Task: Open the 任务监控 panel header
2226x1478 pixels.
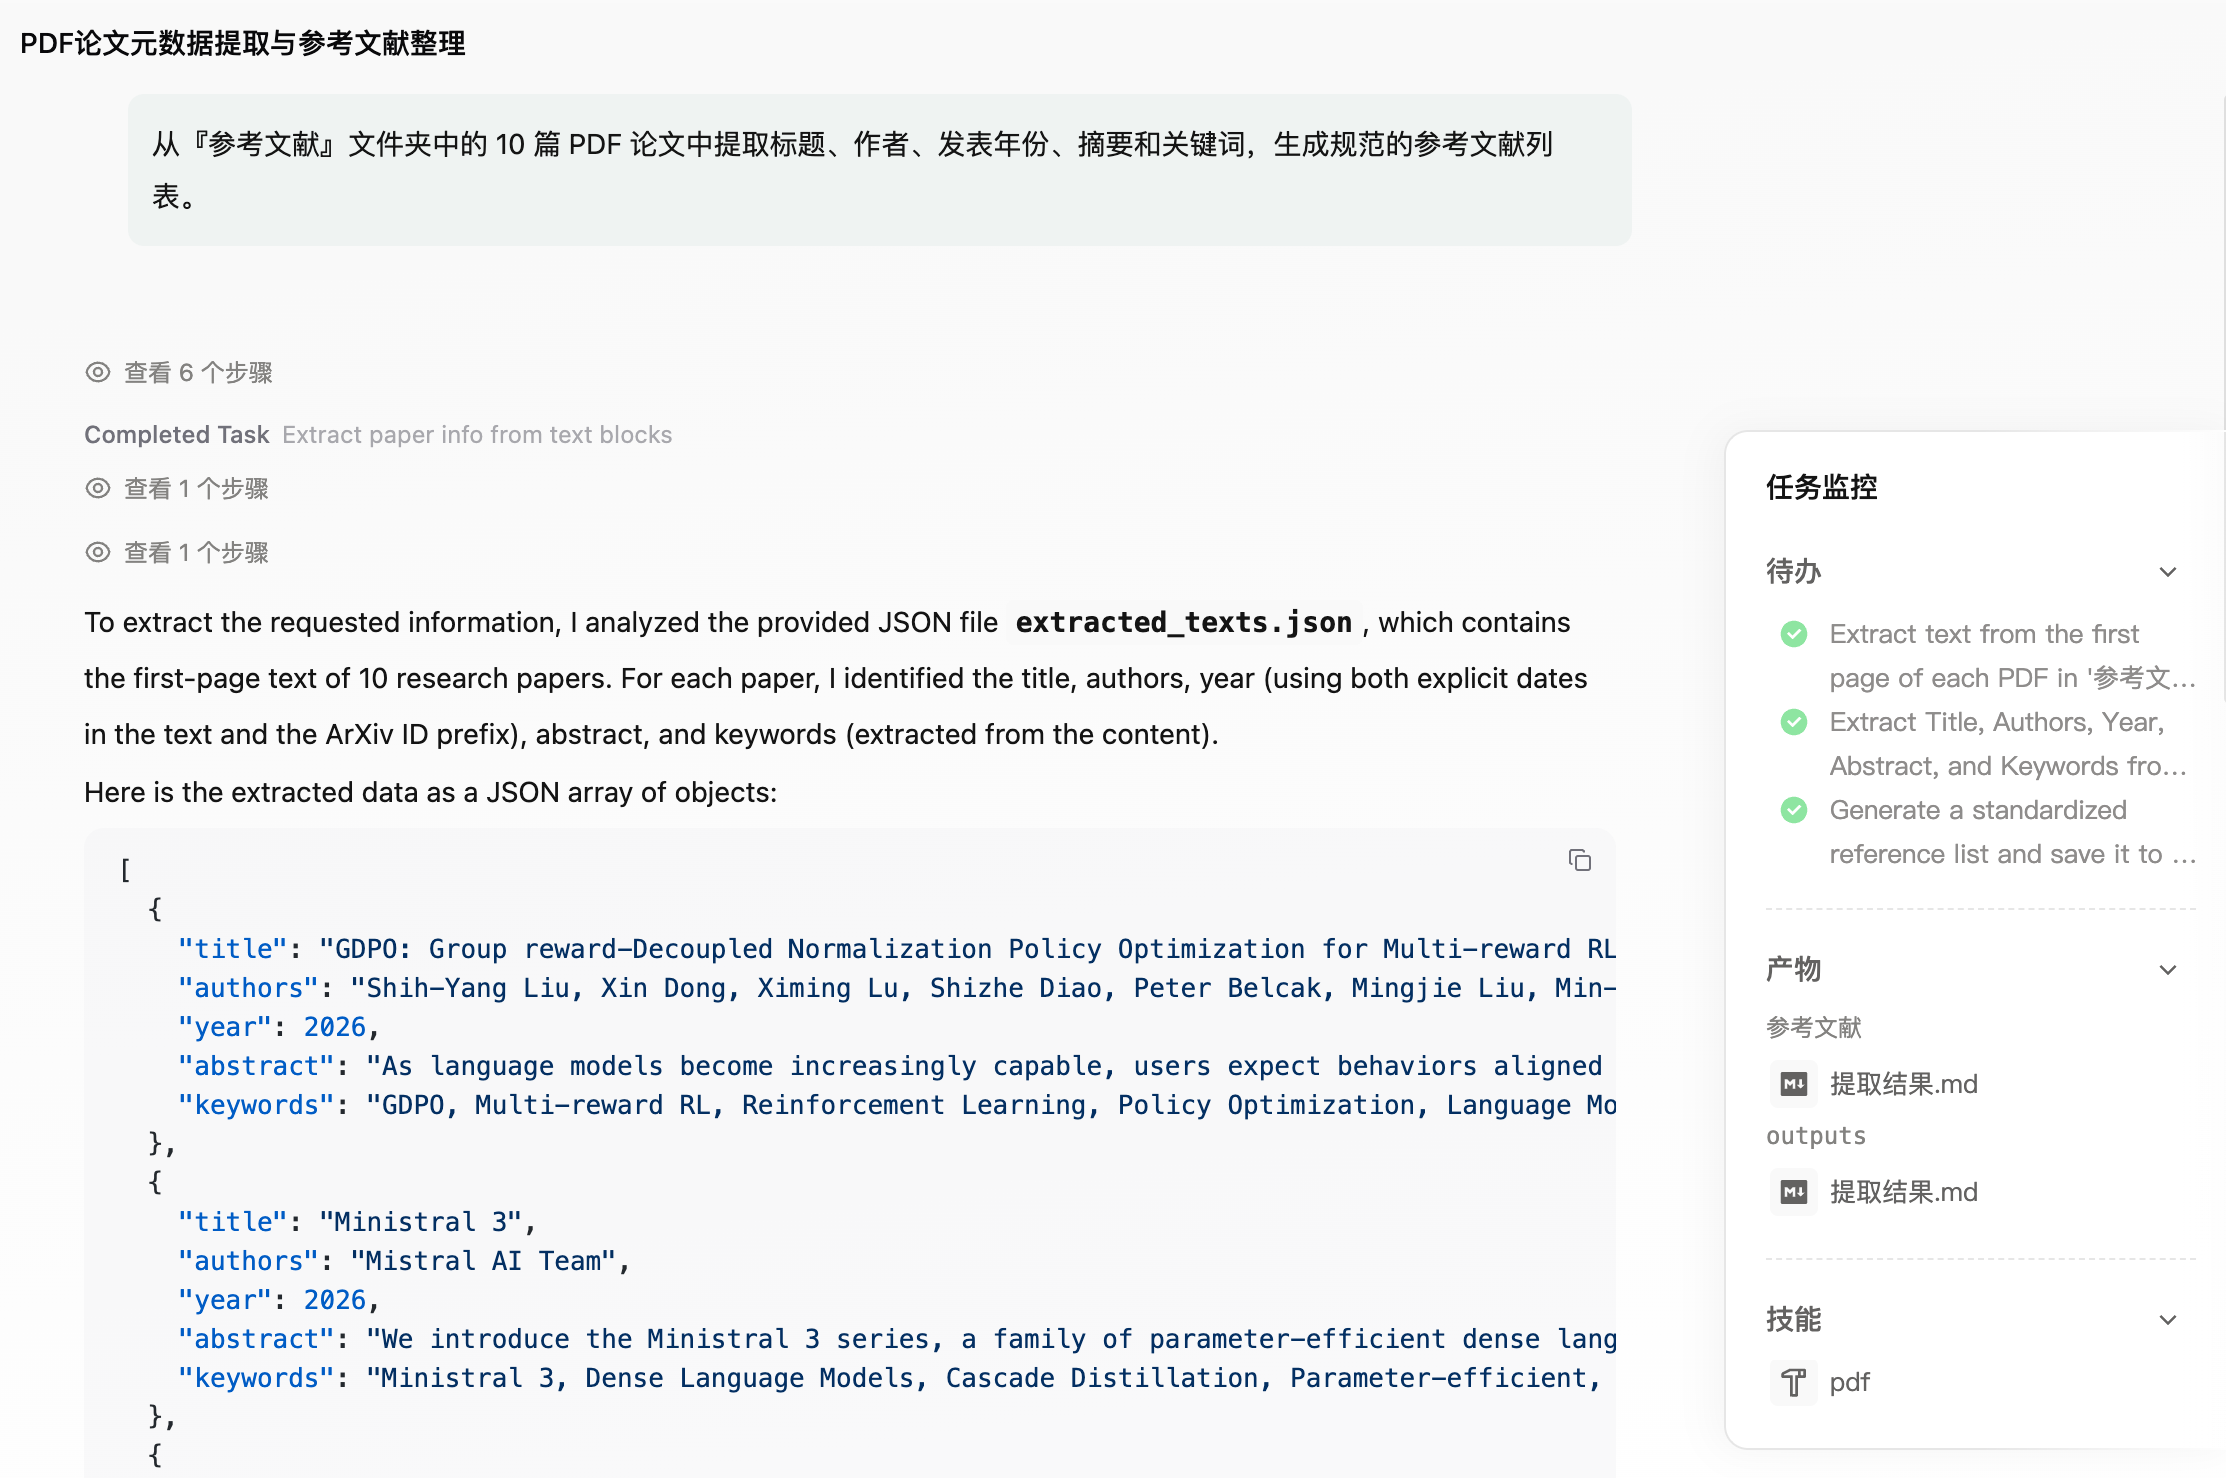Action: pos(1822,488)
